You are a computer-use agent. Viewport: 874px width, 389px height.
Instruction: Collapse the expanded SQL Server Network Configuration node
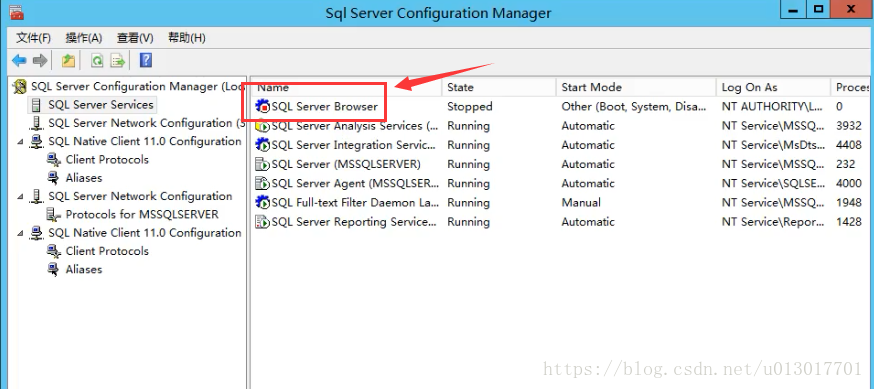click(21, 196)
